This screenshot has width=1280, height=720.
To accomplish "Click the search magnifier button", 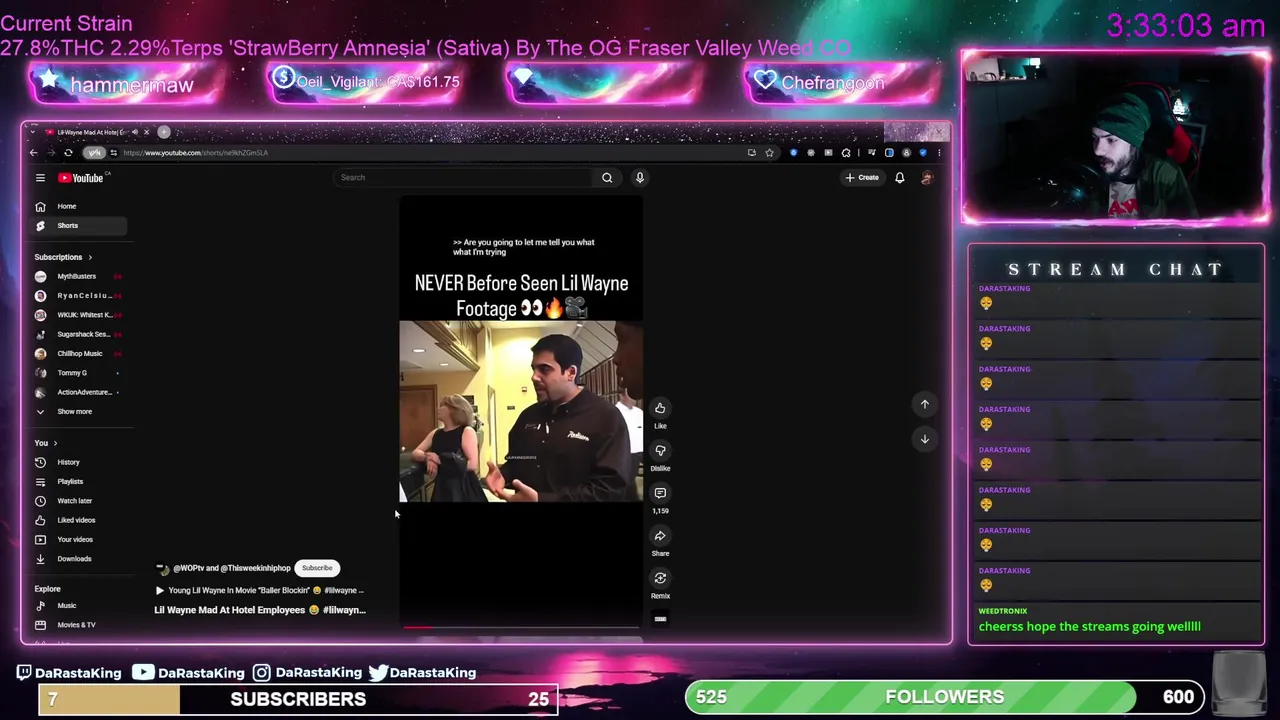I will click(607, 178).
